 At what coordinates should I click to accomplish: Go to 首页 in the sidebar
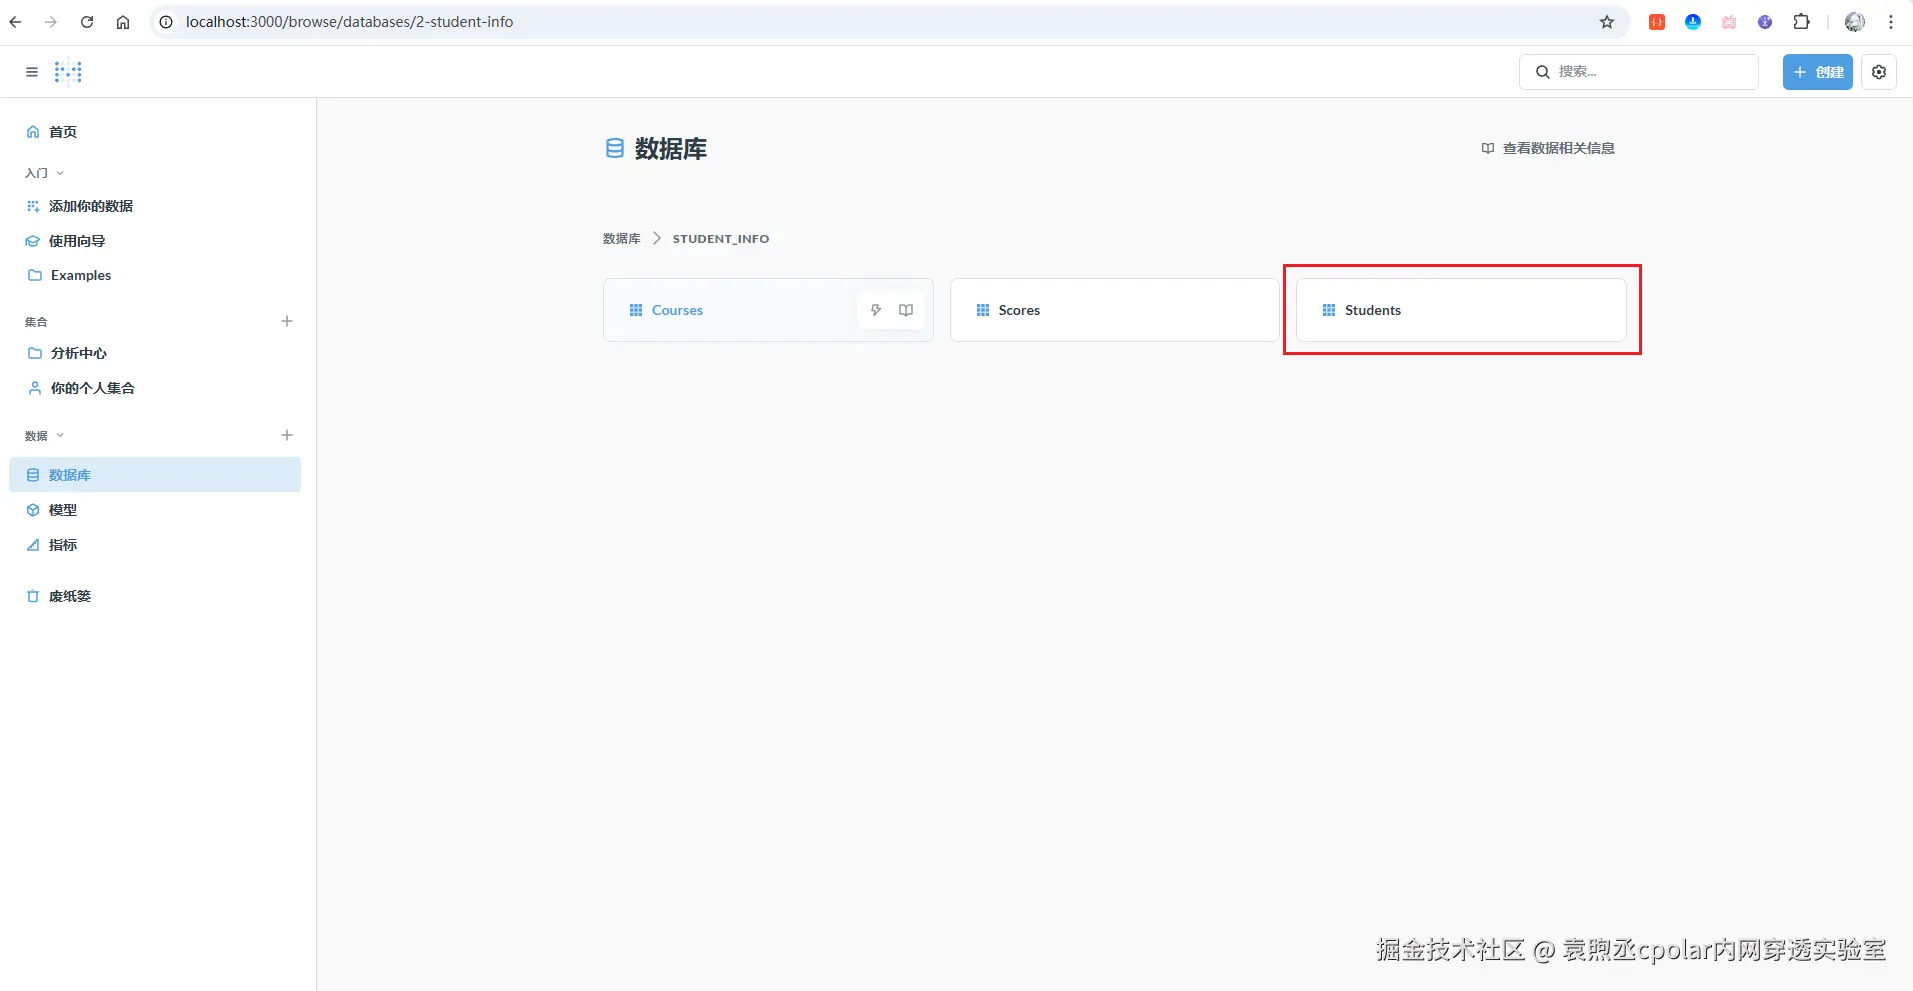[x=155, y=132]
